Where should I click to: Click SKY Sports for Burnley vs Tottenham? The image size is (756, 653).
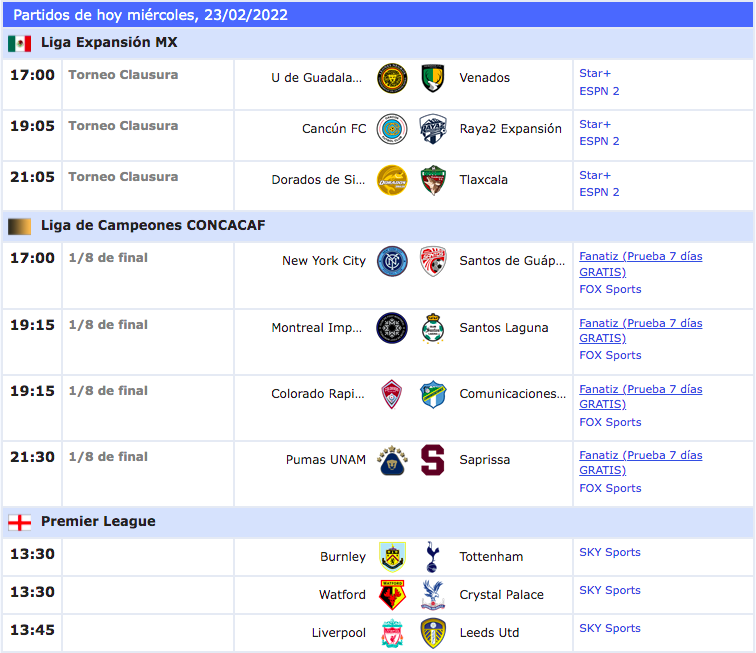609,552
